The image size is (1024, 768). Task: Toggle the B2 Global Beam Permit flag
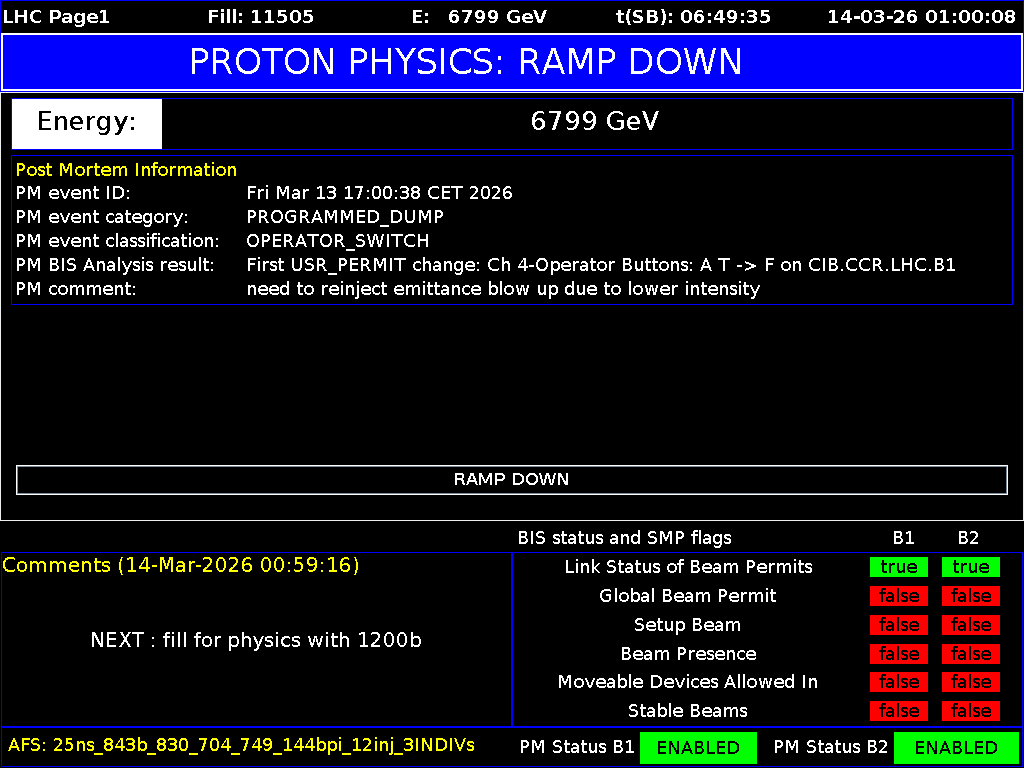coord(969,596)
